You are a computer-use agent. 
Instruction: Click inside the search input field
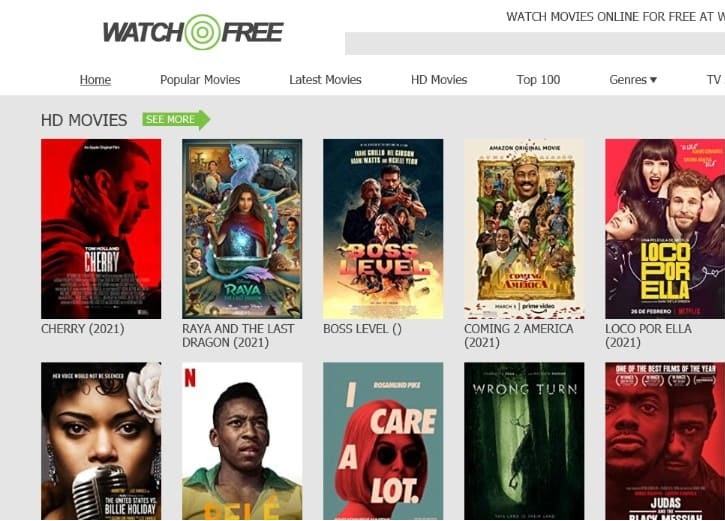pyautogui.click(x=535, y=43)
